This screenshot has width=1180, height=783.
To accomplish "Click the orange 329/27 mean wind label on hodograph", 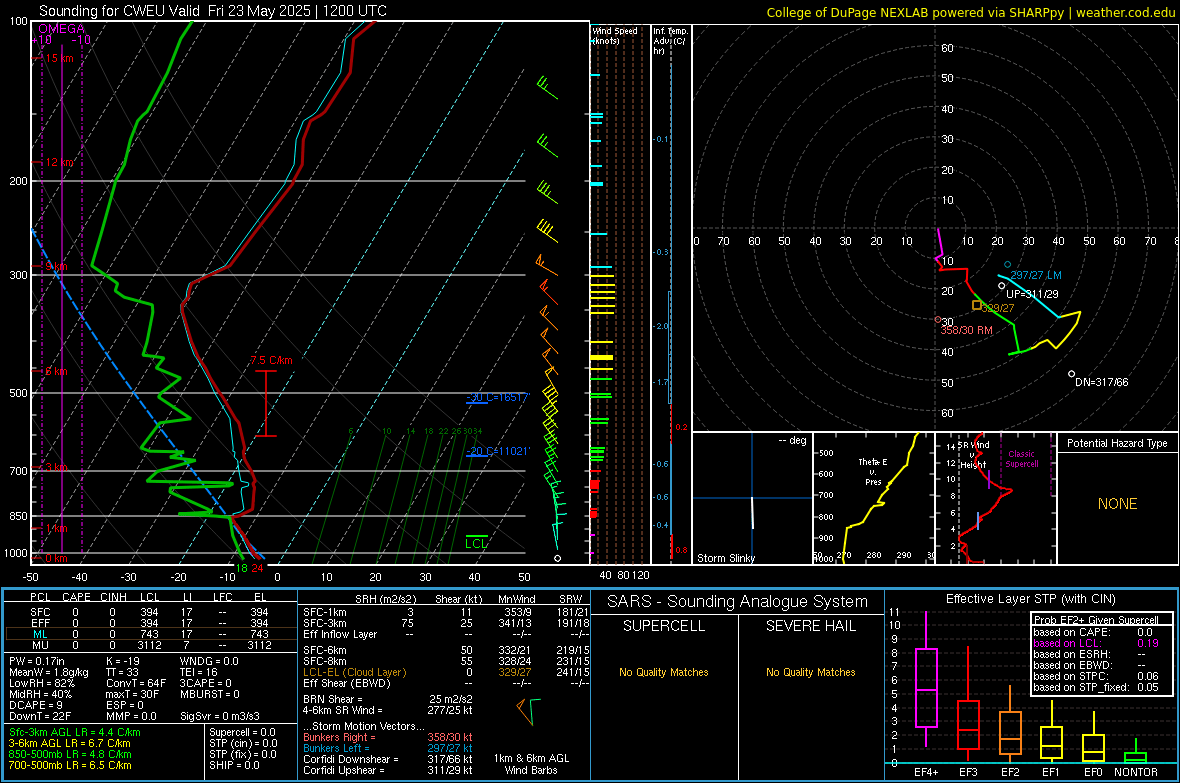I will 999,308.
